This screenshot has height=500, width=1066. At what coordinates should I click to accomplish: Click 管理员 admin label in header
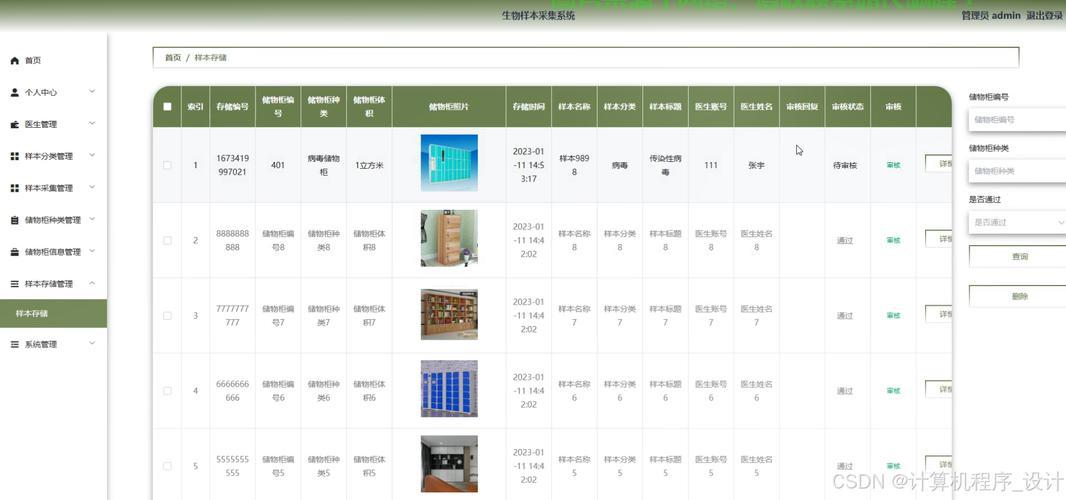[x=991, y=15]
